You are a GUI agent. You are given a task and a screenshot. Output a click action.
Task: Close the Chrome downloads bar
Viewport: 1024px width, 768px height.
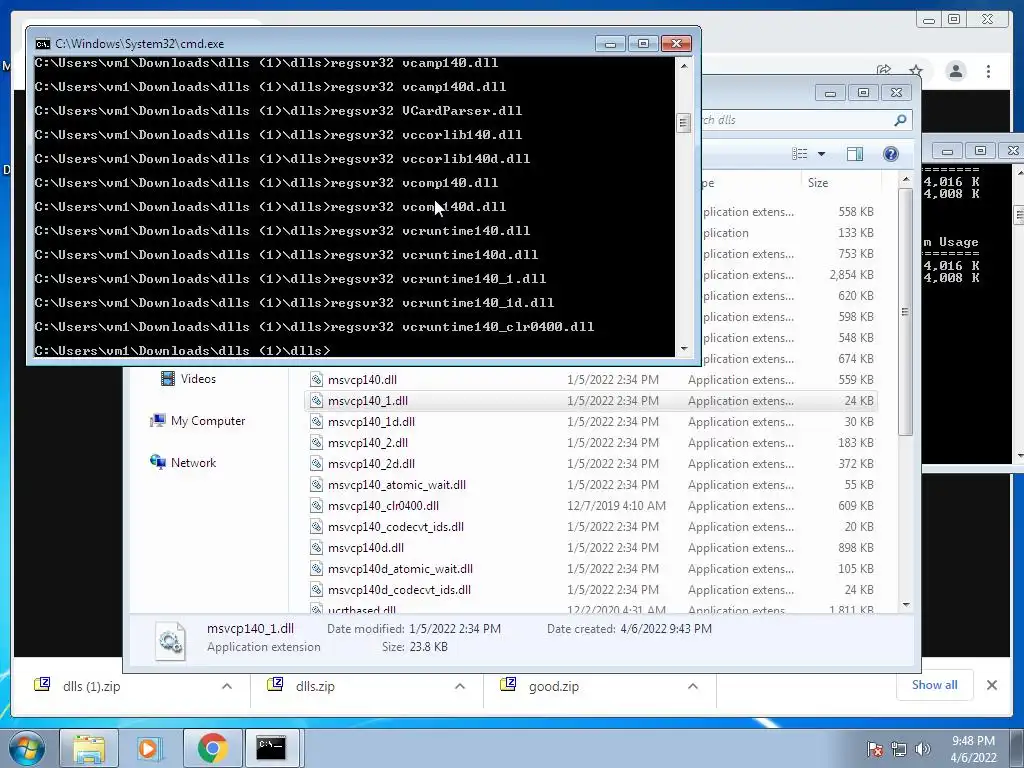coord(991,685)
